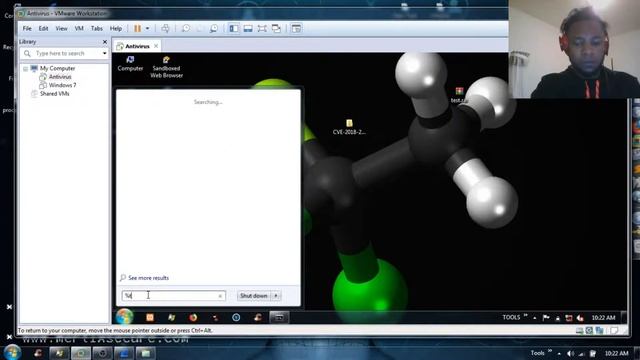Switch to Unity mode icon
The height and width of the screenshot is (360, 640).
tap(276, 29)
